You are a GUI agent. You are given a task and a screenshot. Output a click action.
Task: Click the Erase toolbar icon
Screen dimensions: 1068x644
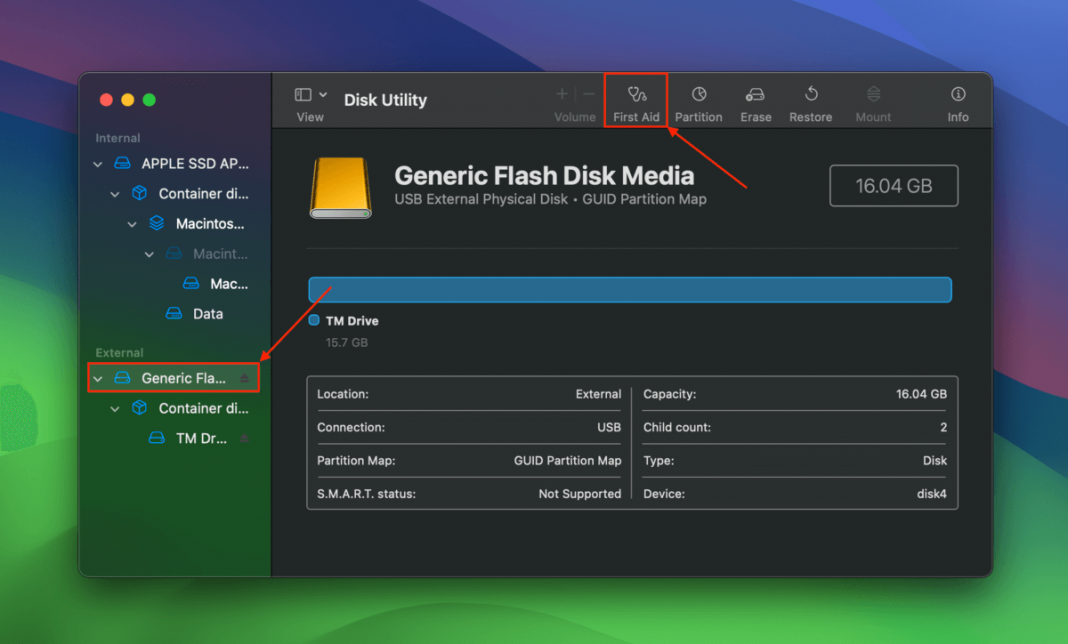pos(755,94)
